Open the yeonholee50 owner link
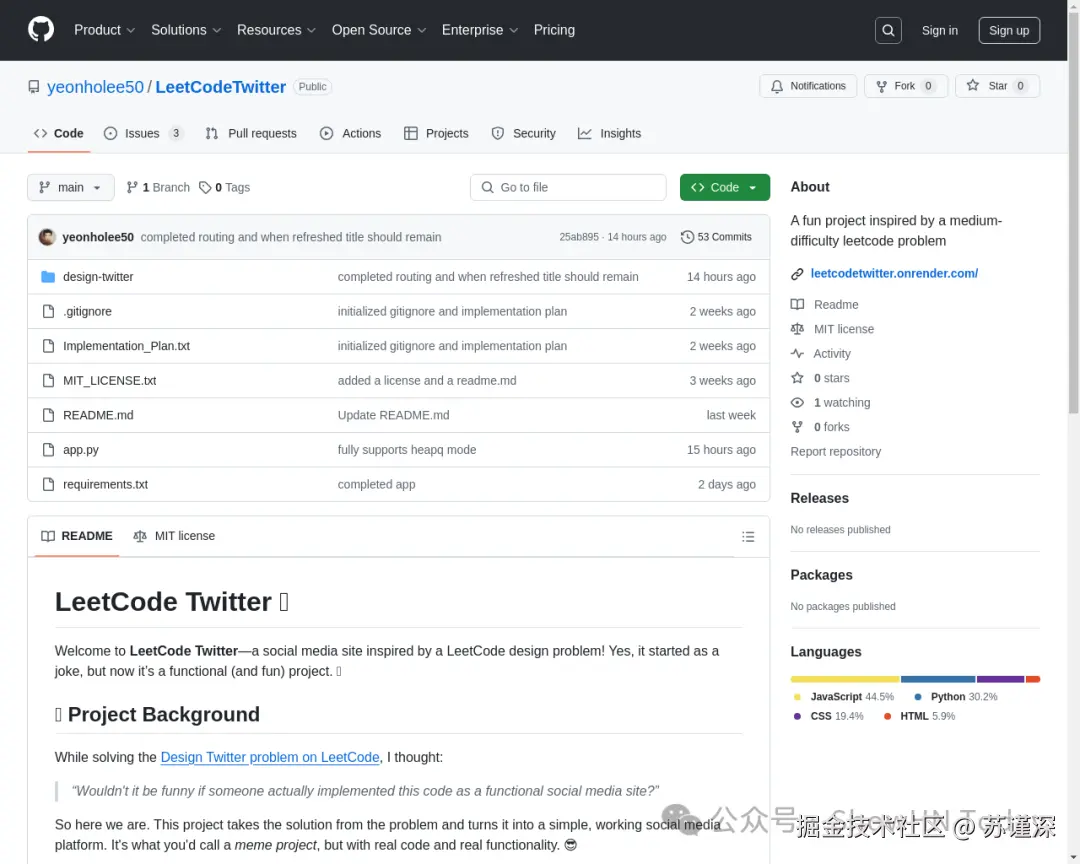 pos(95,87)
